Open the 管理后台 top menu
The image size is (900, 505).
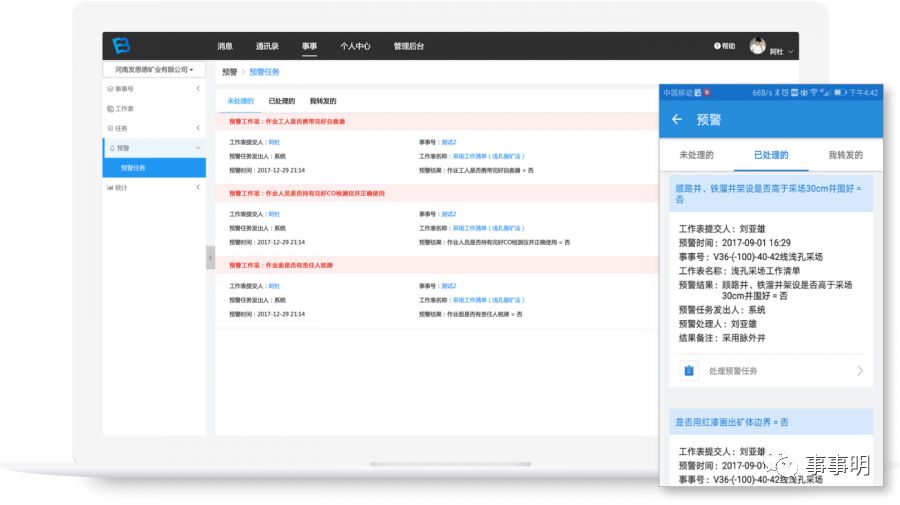(408, 46)
